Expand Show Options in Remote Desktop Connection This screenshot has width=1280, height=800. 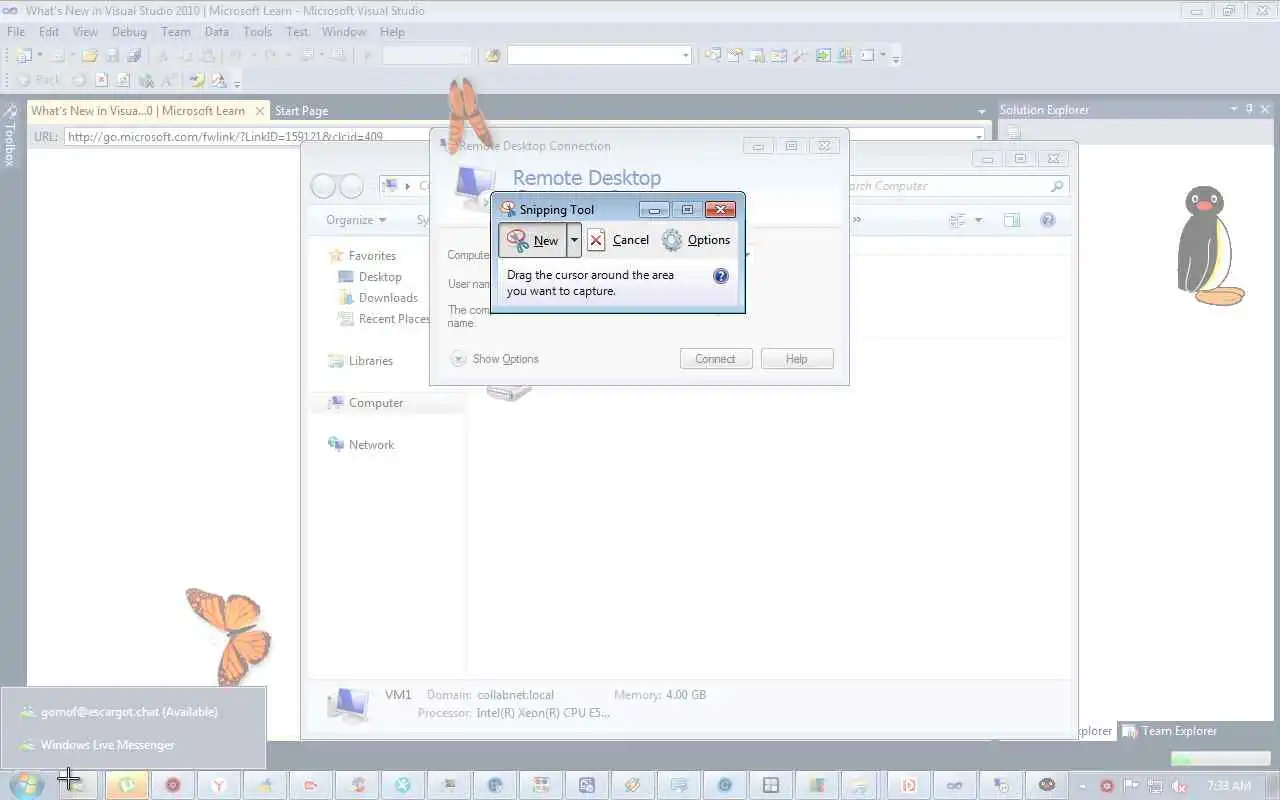[x=495, y=359]
